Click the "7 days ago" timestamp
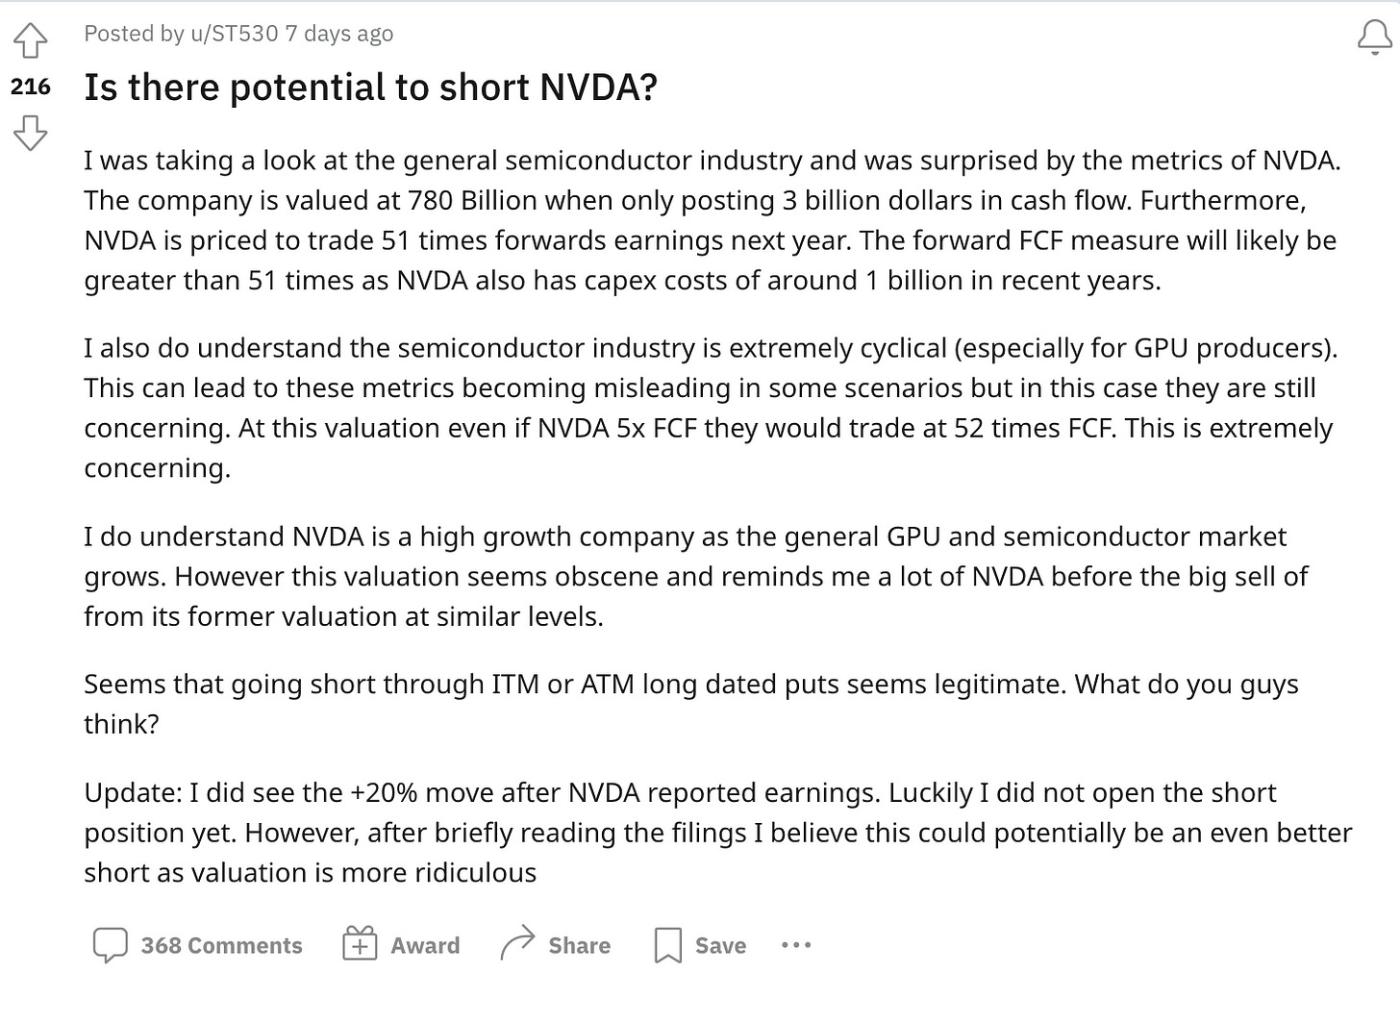1400x1023 pixels. pos(339,33)
